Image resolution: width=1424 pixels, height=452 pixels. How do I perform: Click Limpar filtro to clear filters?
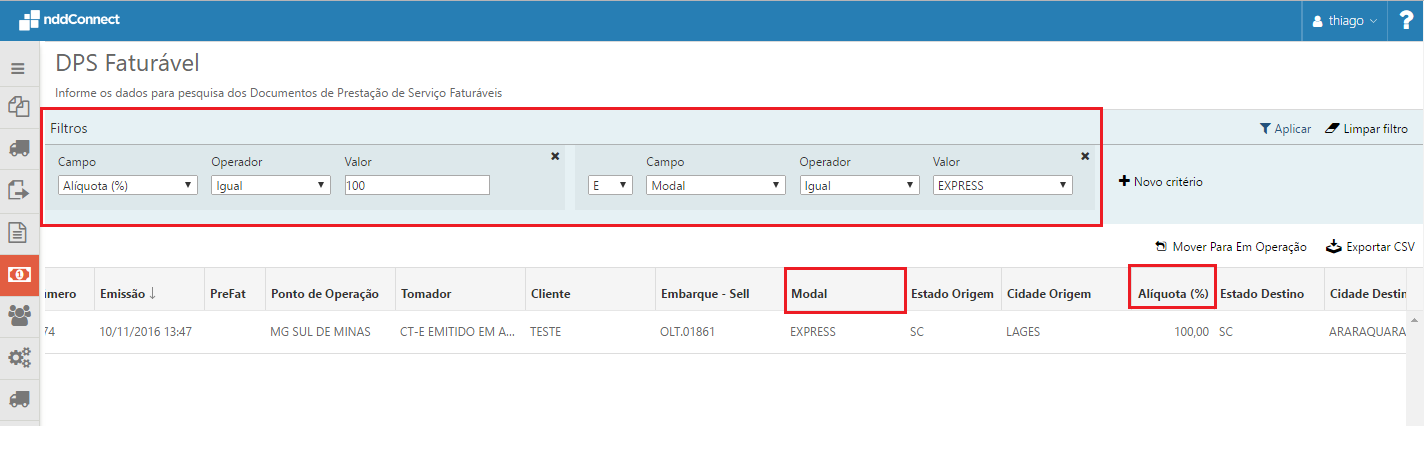(1366, 129)
